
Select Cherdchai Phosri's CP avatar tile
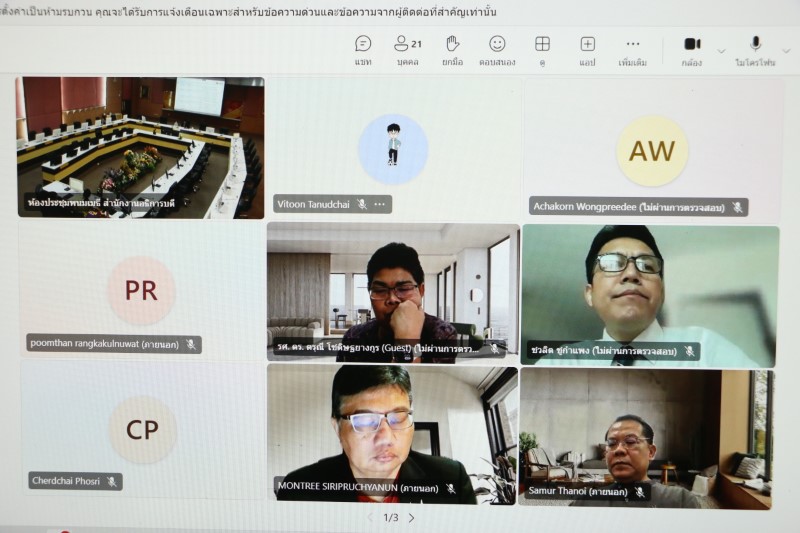(x=141, y=430)
